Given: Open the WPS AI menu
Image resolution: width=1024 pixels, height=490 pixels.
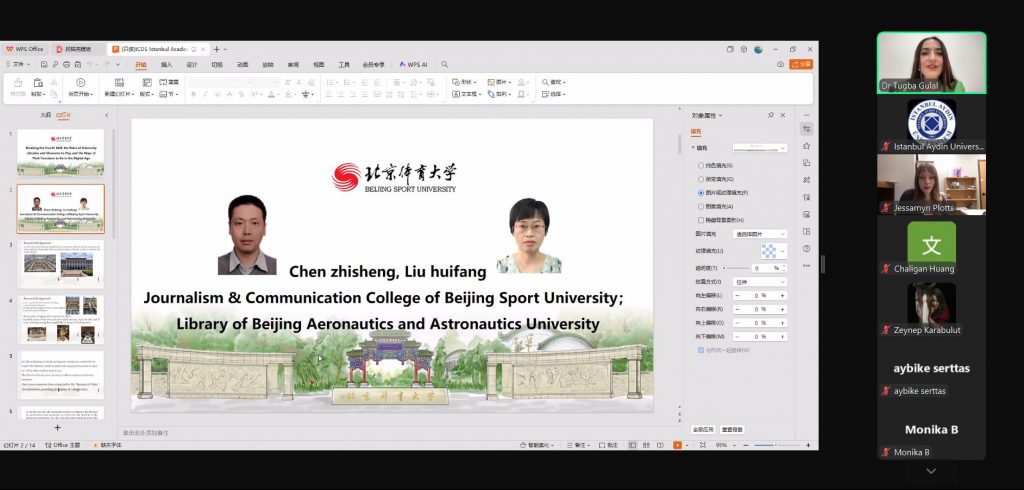Looking at the screenshot, I should tap(413, 65).
